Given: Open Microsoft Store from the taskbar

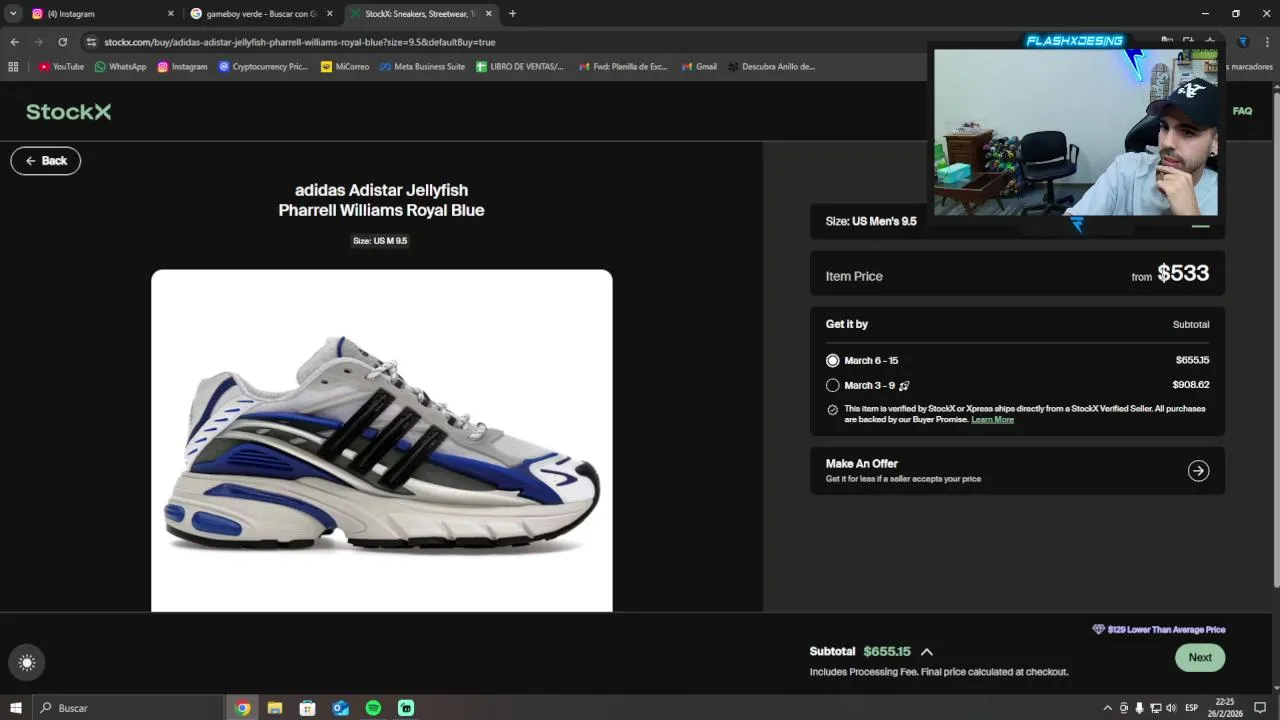Looking at the screenshot, I should 307,708.
